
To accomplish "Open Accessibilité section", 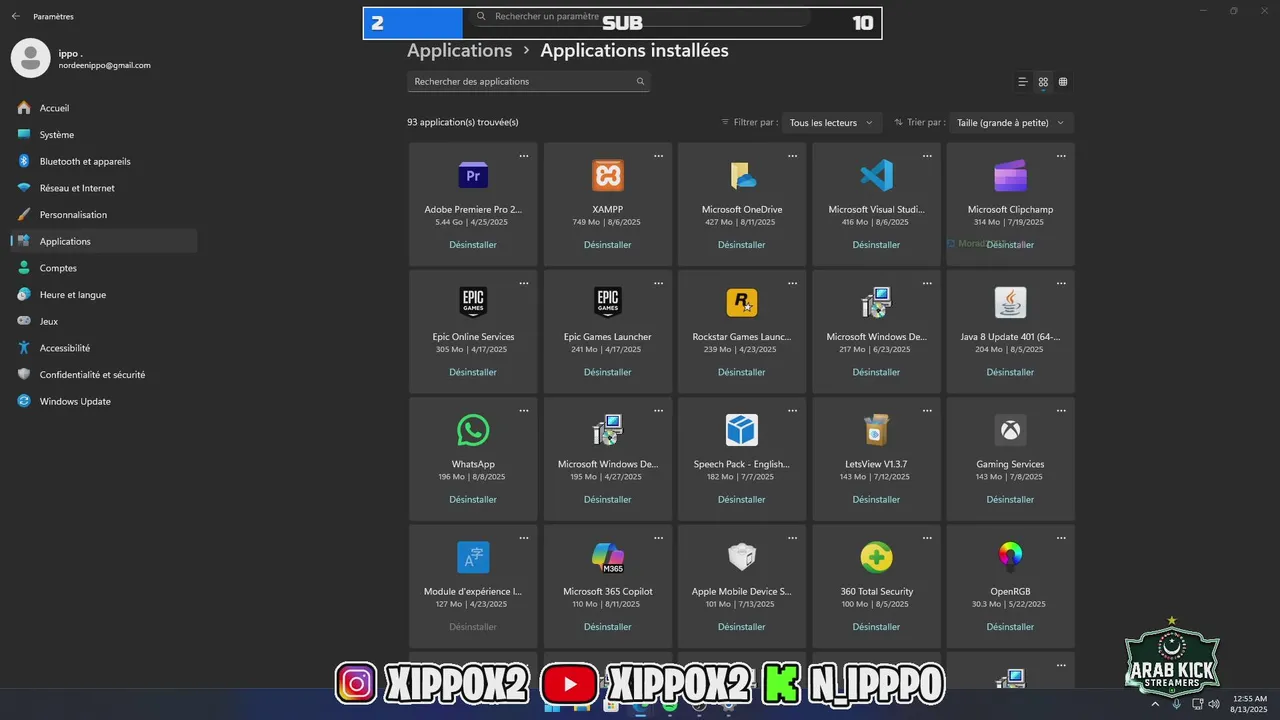I will point(104,348).
